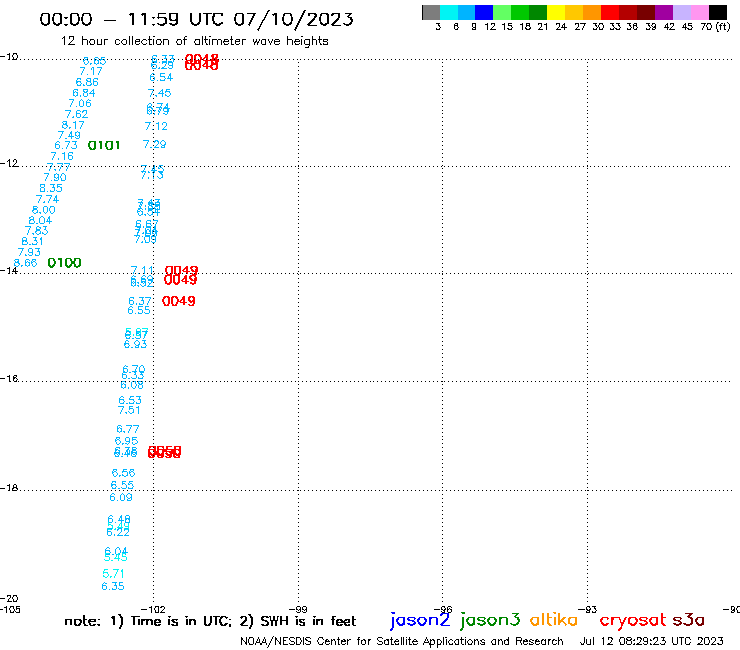
Task: Click wave height reading 7.90
Action: 55,177
